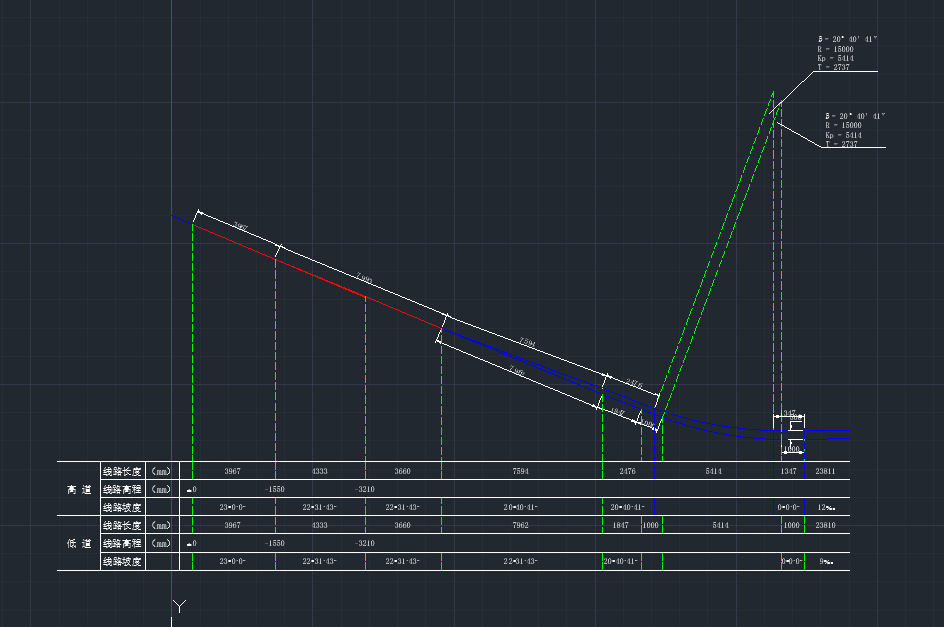The width and height of the screenshot is (944, 627).
Task: Click the 高道 row header label
Action: click(x=78, y=489)
